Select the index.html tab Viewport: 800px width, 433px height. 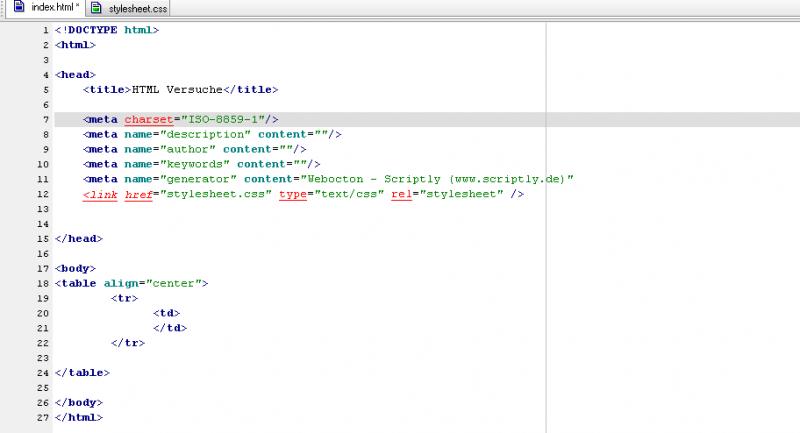[x=56, y=9]
